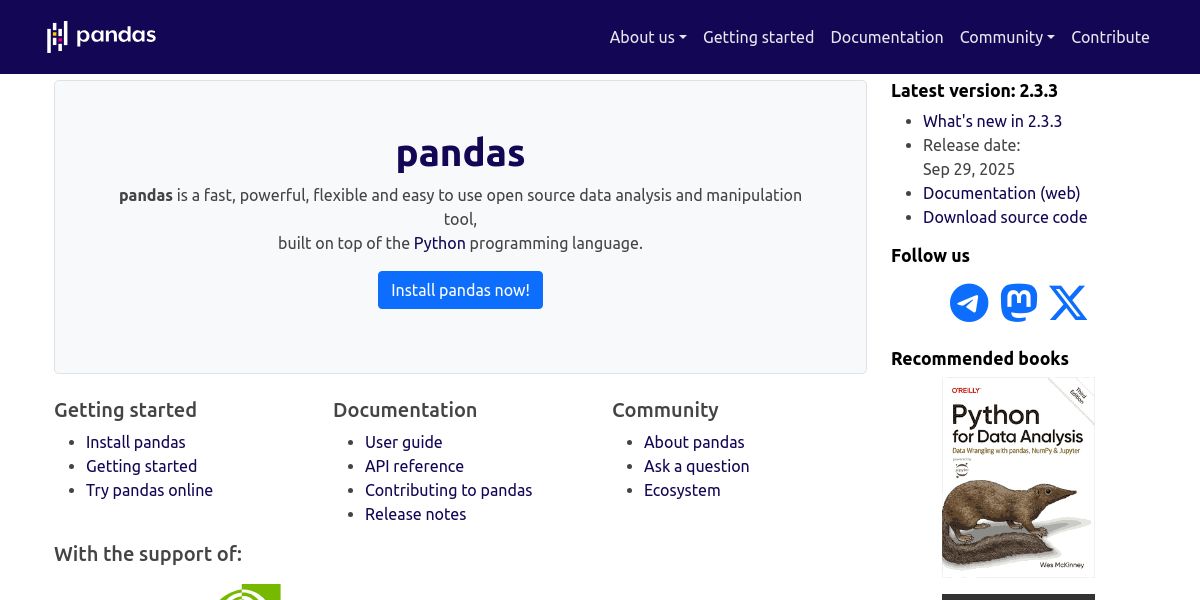Open Contribute in top navigation
This screenshot has height=600, width=1200.
pyautogui.click(x=1110, y=37)
